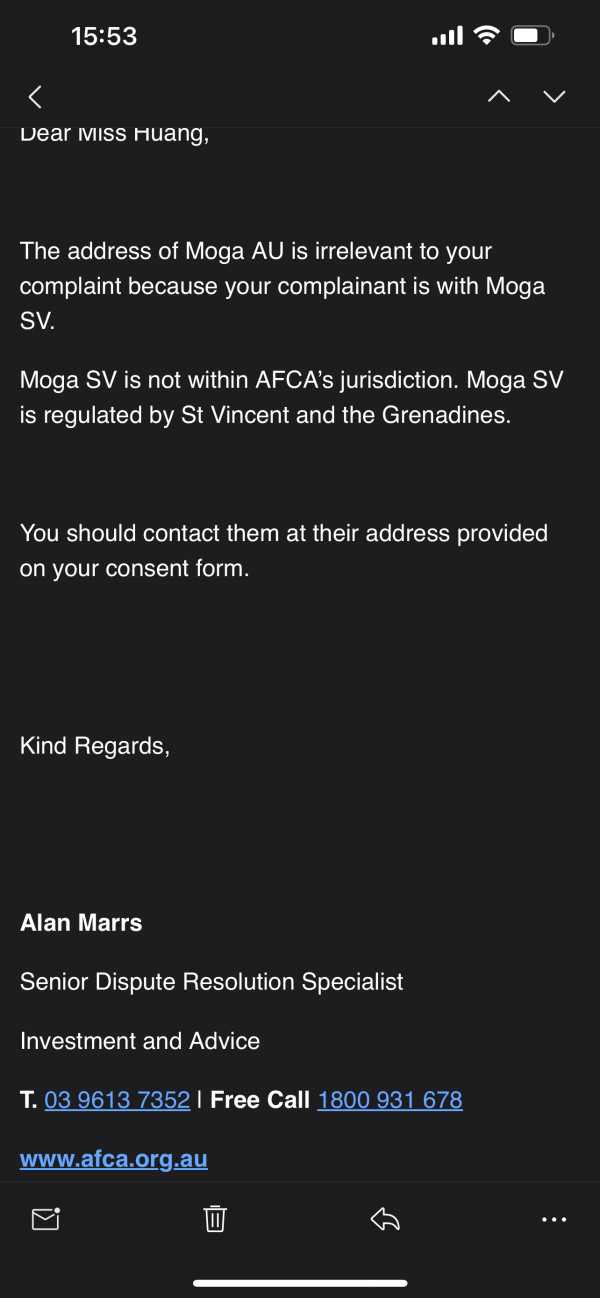Tap the 15:53 clock in status bar

(x=104, y=36)
